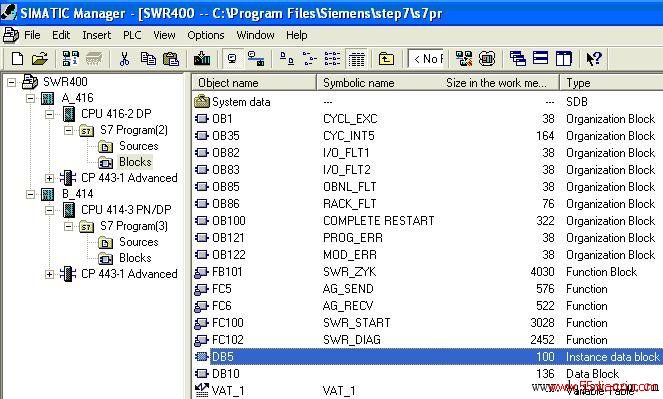Expand the first CP 443-1 Advanced node

coord(49,178)
